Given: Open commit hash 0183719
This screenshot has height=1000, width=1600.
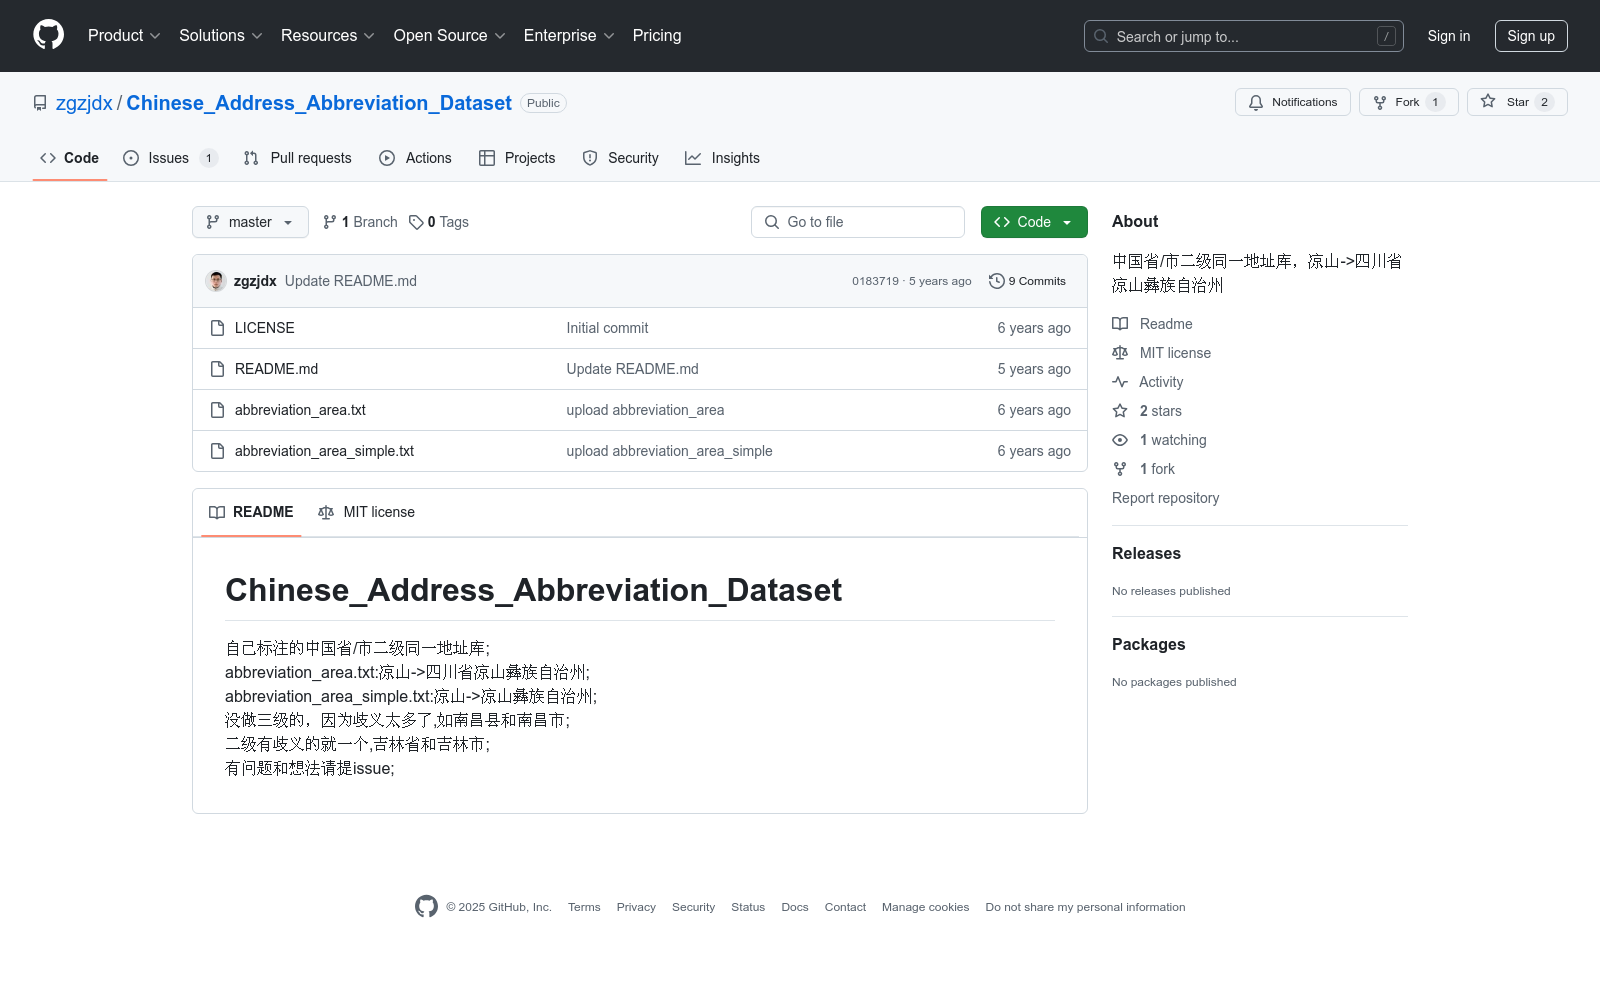Looking at the screenshot, I should coord(875,281).
